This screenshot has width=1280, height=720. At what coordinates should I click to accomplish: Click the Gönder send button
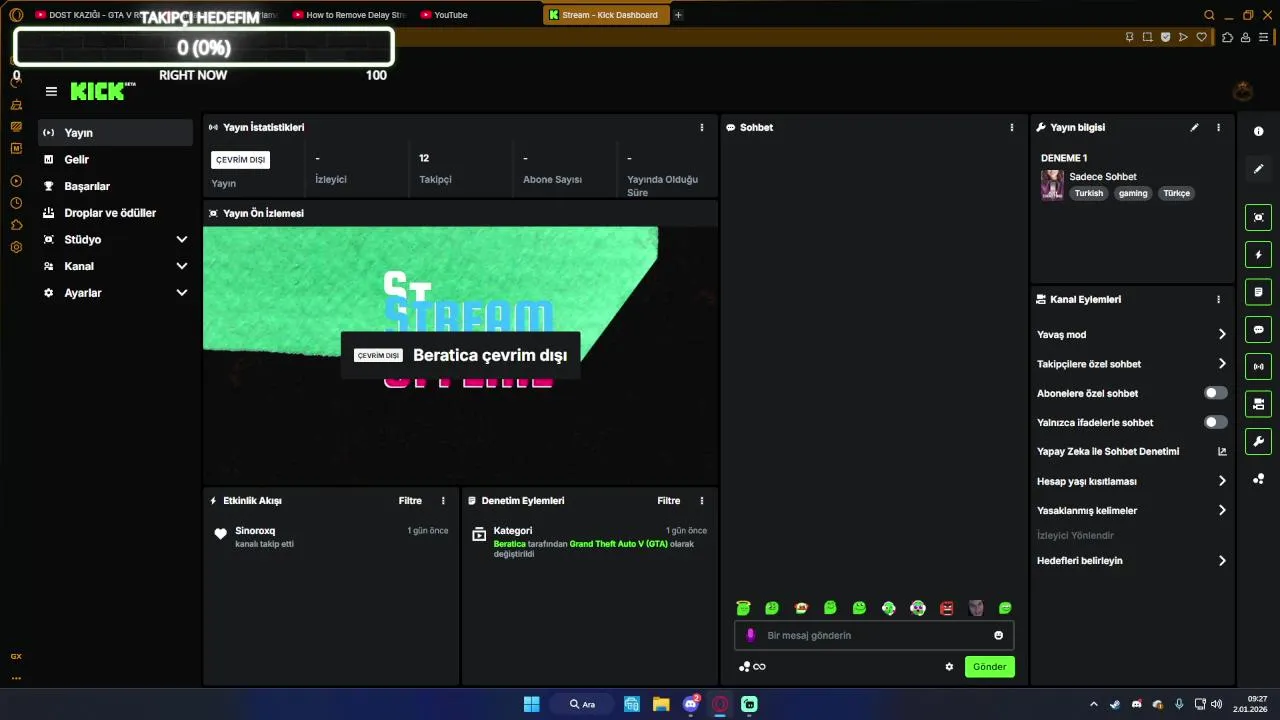point(989,666)
